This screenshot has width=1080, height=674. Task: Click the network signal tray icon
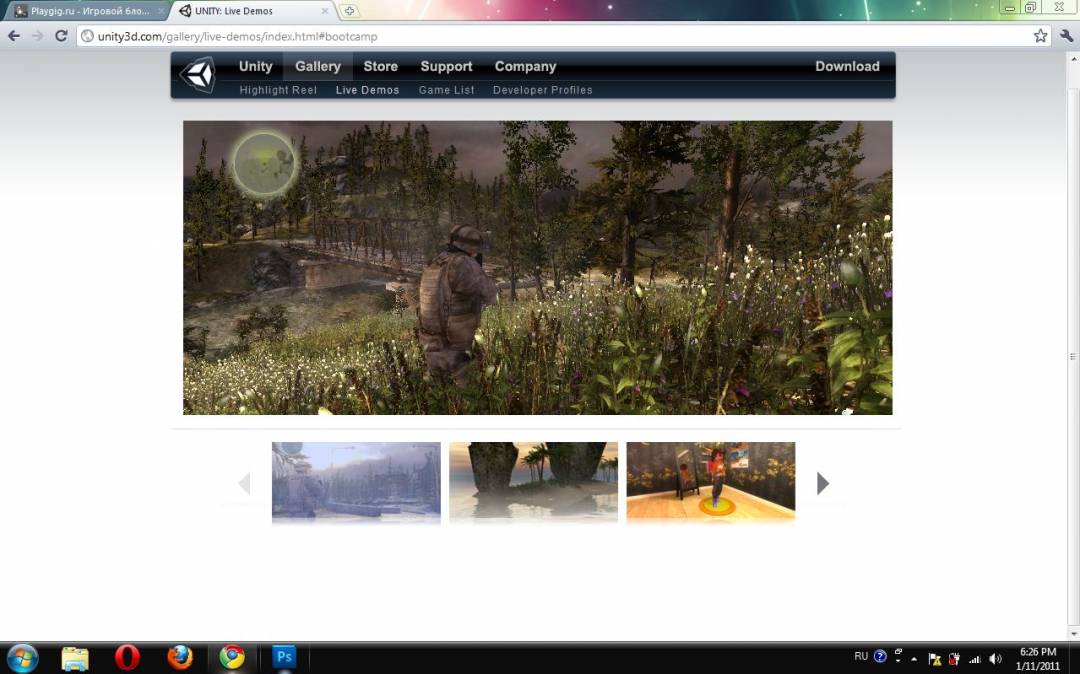pyautogui.click(x=975, y=659)
